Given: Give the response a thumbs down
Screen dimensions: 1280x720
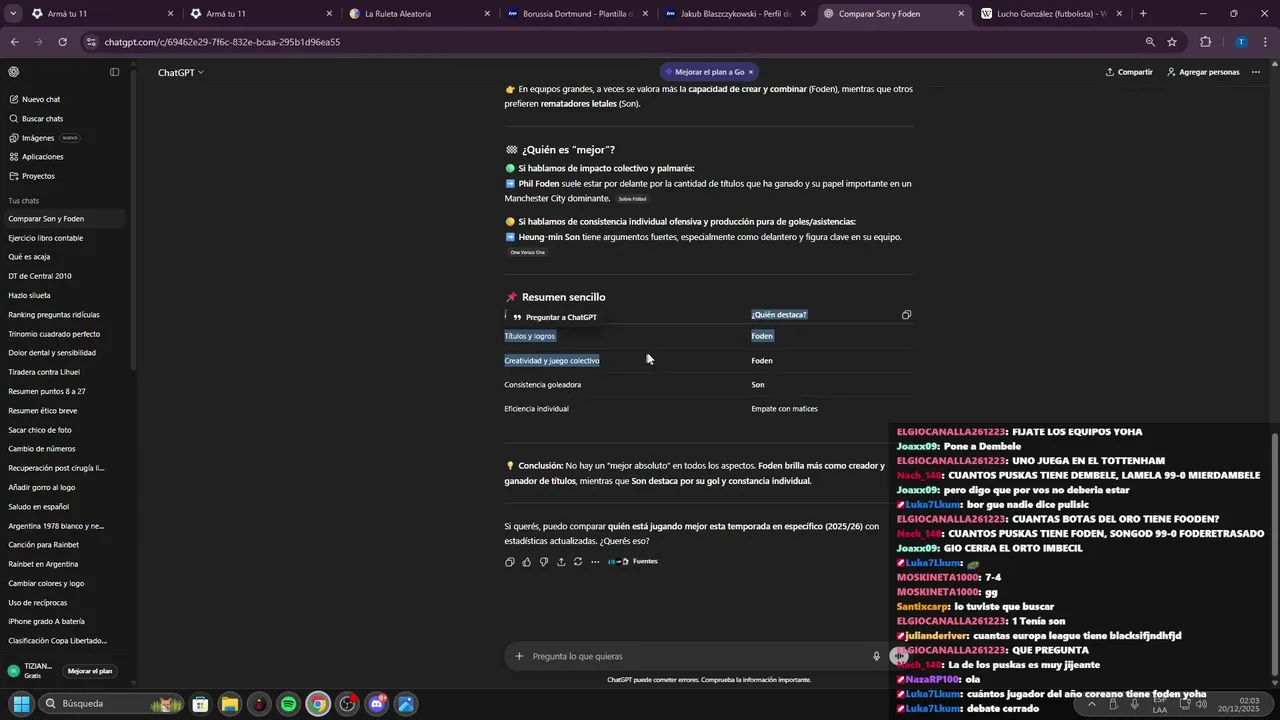Looking at the screenshot, I should tap(544, 562).
